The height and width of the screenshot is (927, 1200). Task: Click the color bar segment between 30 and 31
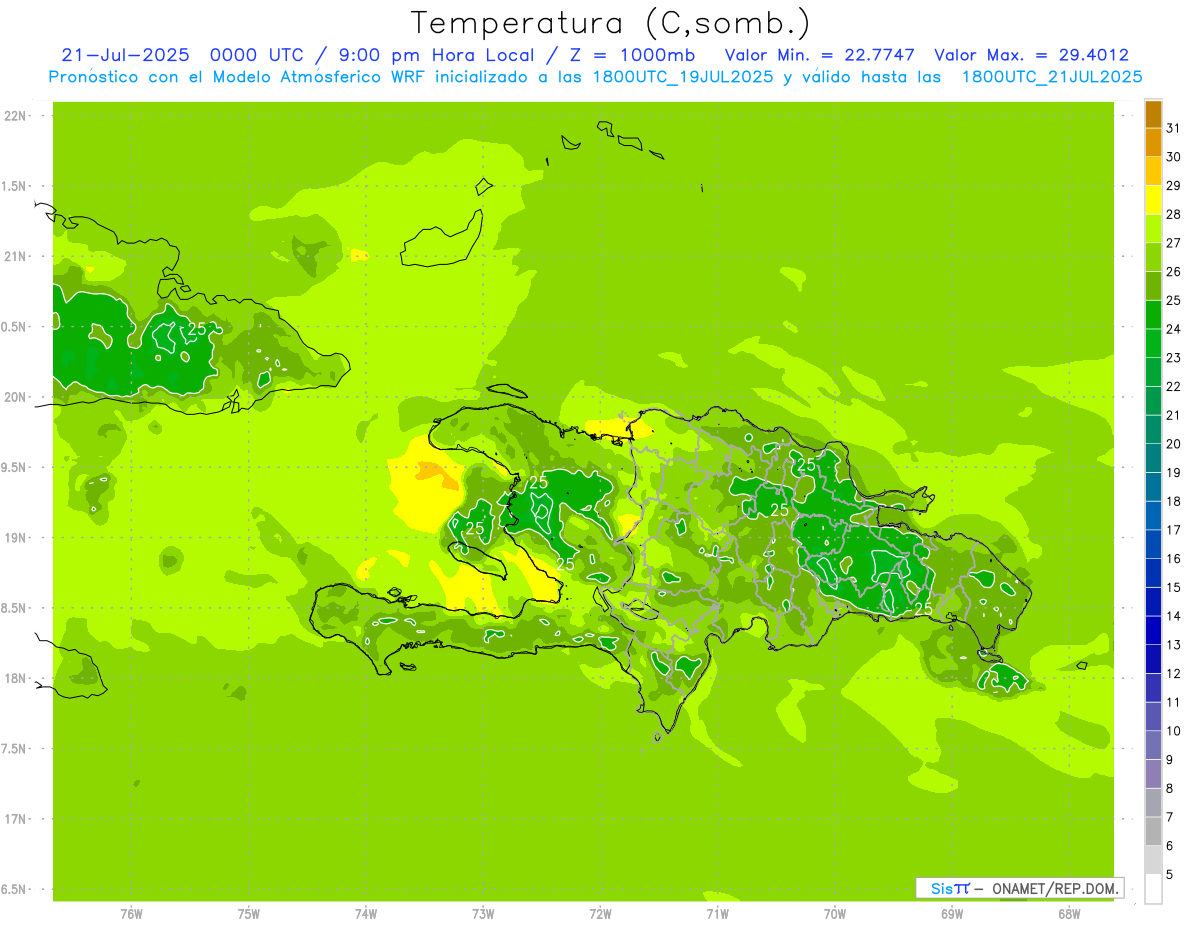1153,142
